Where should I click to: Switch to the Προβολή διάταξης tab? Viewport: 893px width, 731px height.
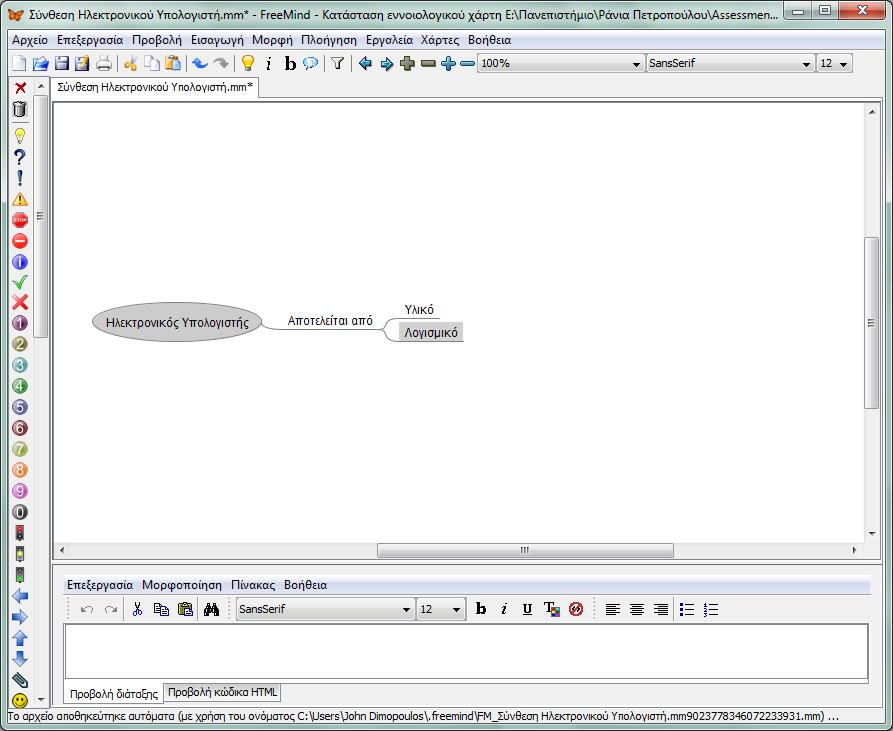[x=114, y=693]
